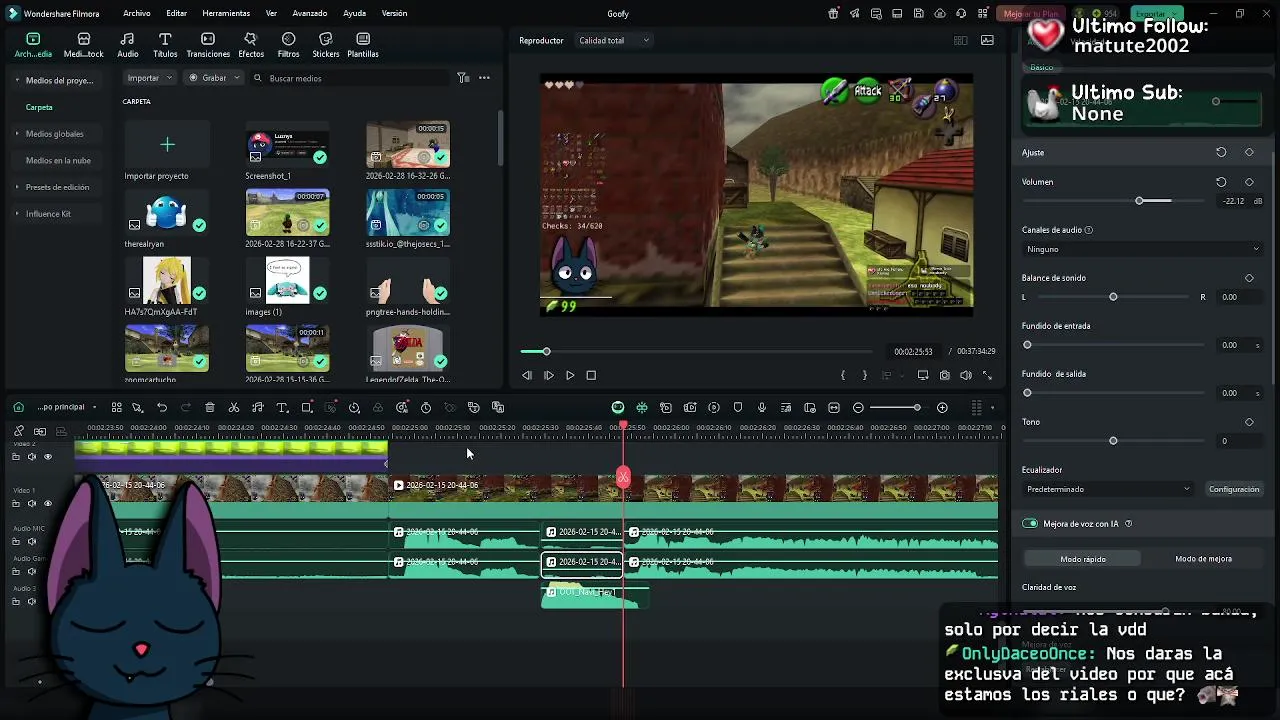1280x720 pixels.
Task: Zoom in the timeline with the plus button
Action: [942, 408]
